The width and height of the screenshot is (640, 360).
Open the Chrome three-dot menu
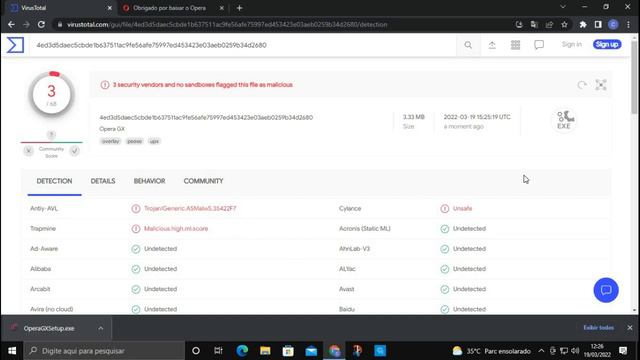629,24
